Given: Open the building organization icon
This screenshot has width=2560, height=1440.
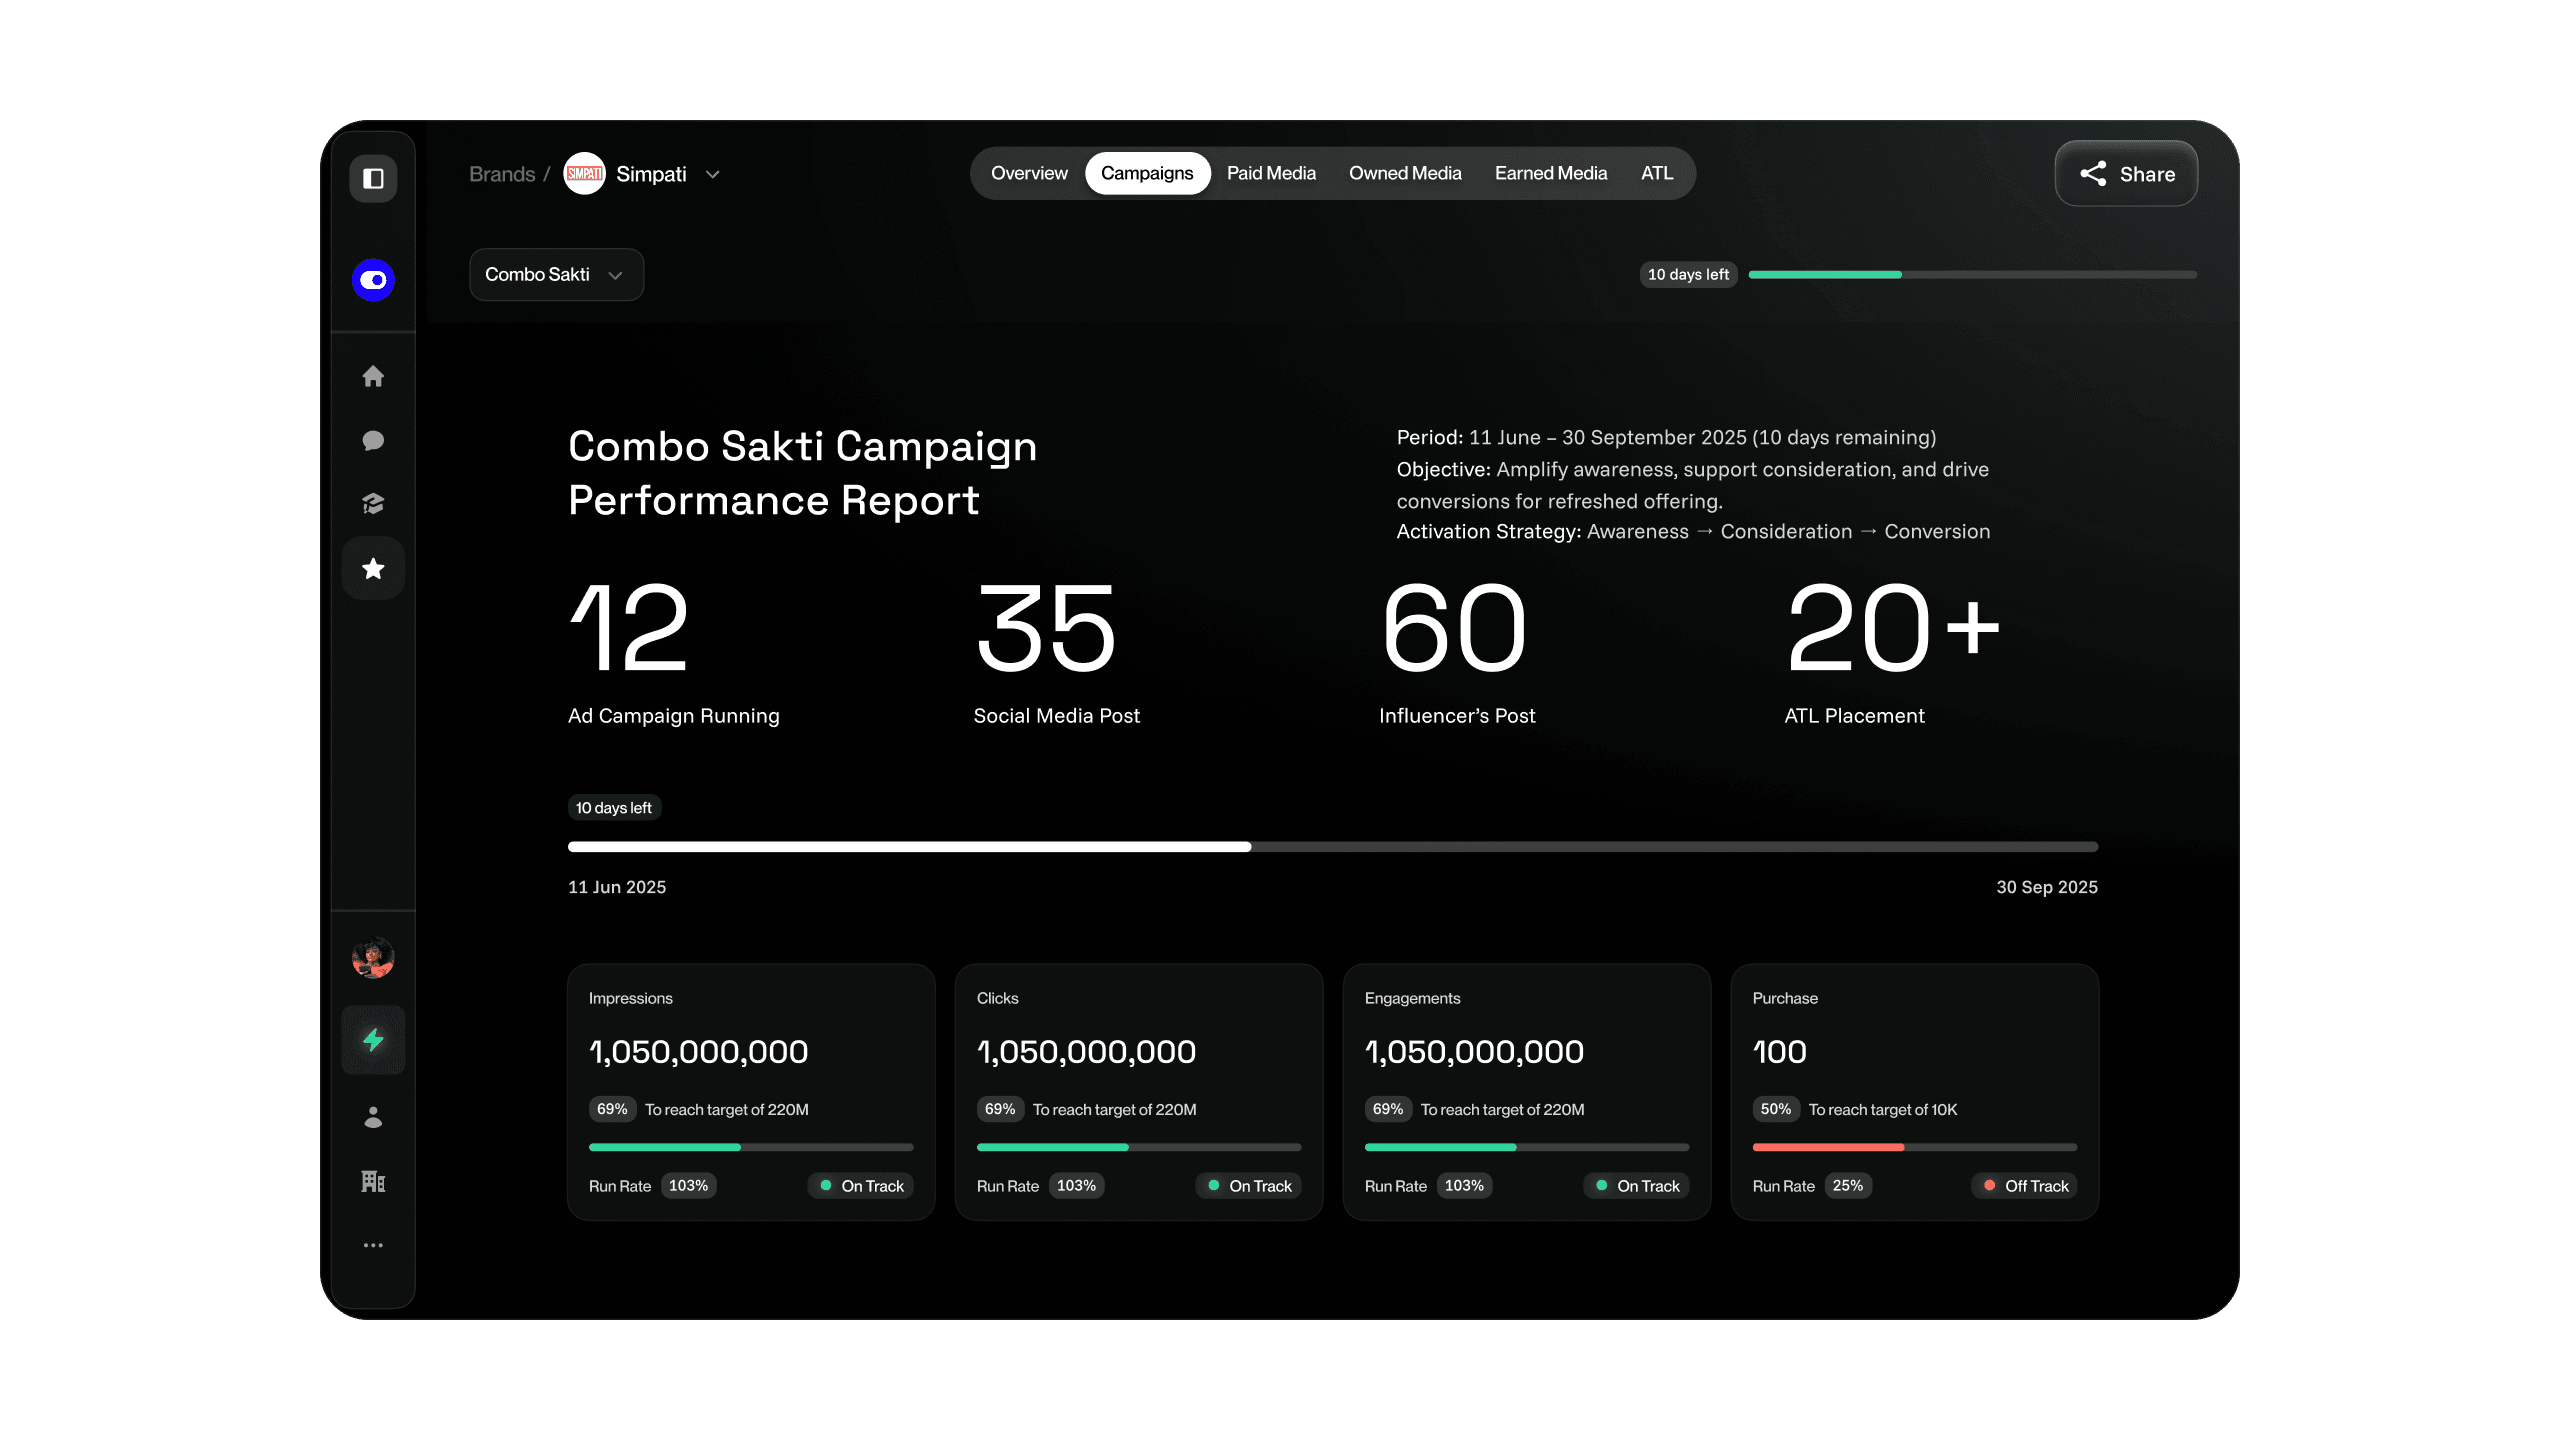Looking at the screenshot, I should pos(373,1181).
